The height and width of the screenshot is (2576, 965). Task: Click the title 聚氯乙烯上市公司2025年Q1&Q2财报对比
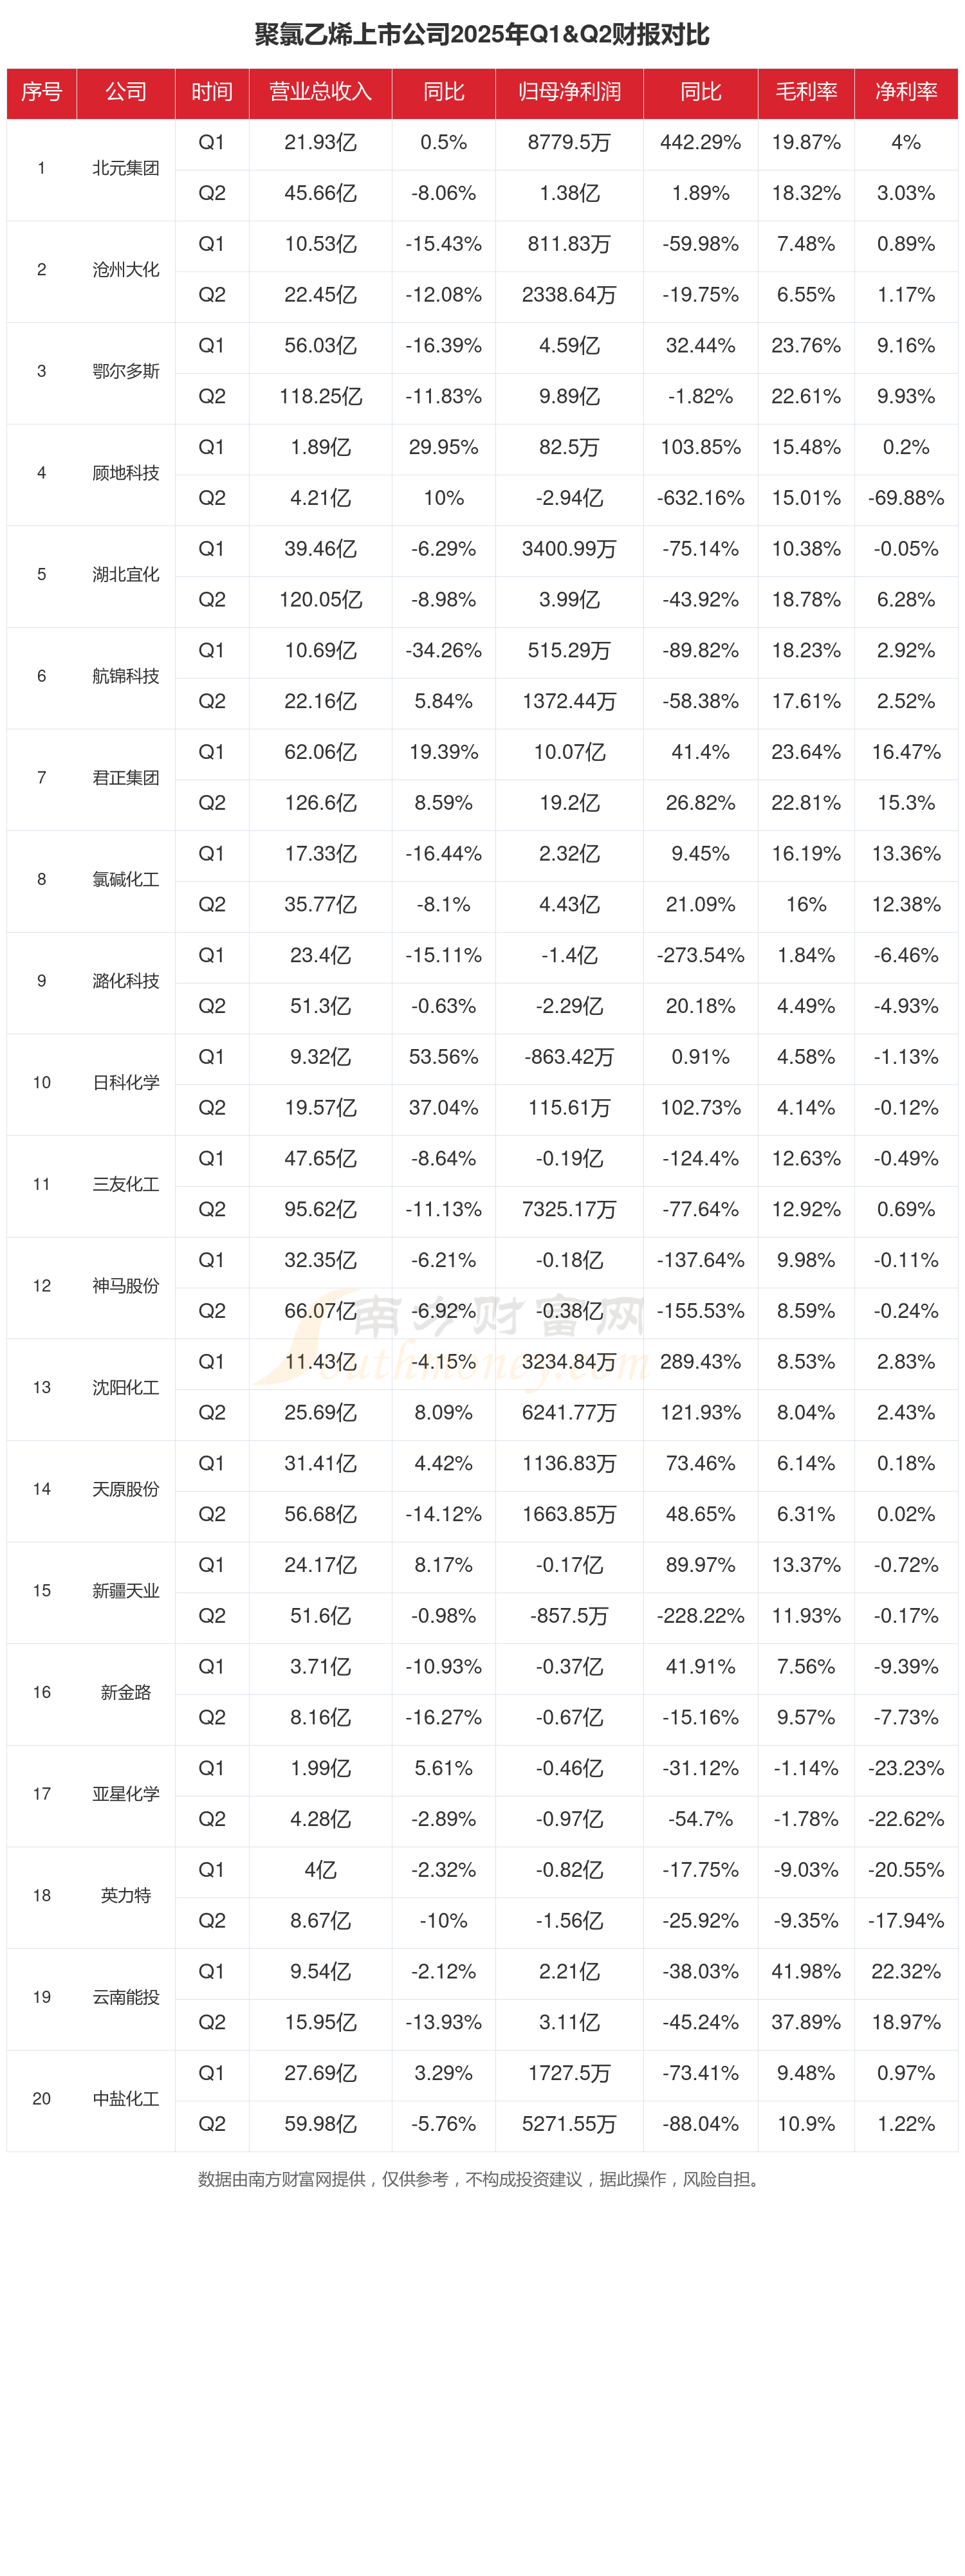pos(482,35)
